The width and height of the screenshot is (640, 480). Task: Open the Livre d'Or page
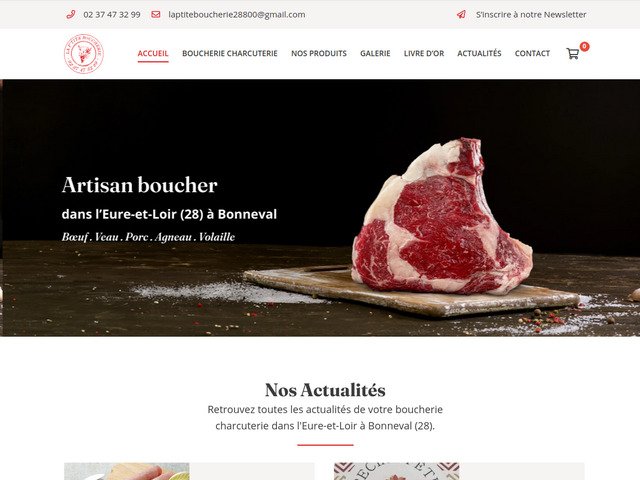click(x=424, y=53)
